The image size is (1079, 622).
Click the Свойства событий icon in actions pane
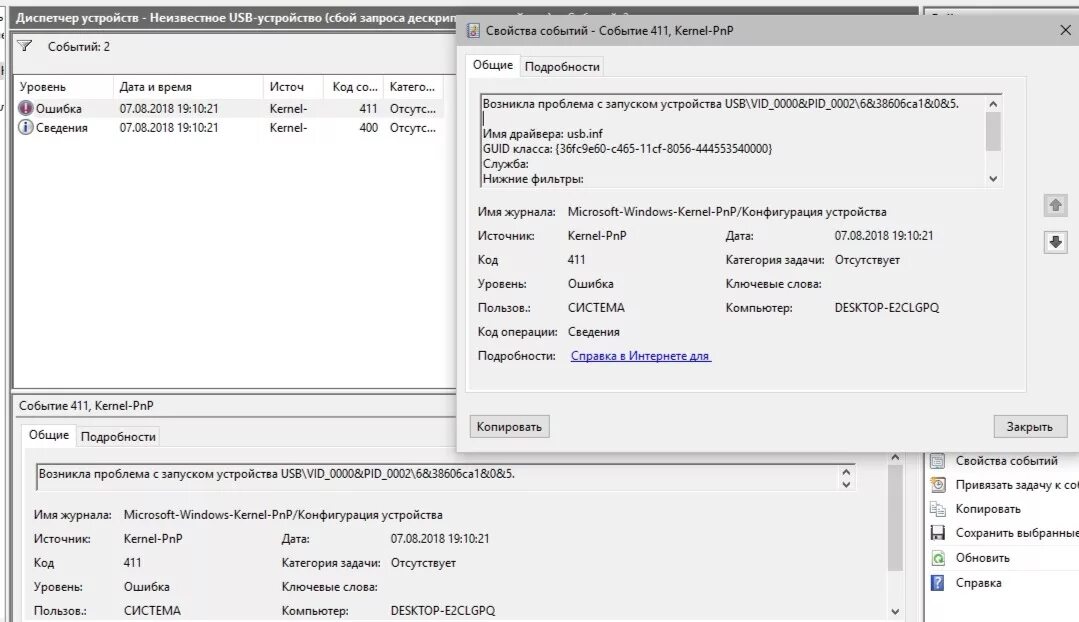coord(937,461)
